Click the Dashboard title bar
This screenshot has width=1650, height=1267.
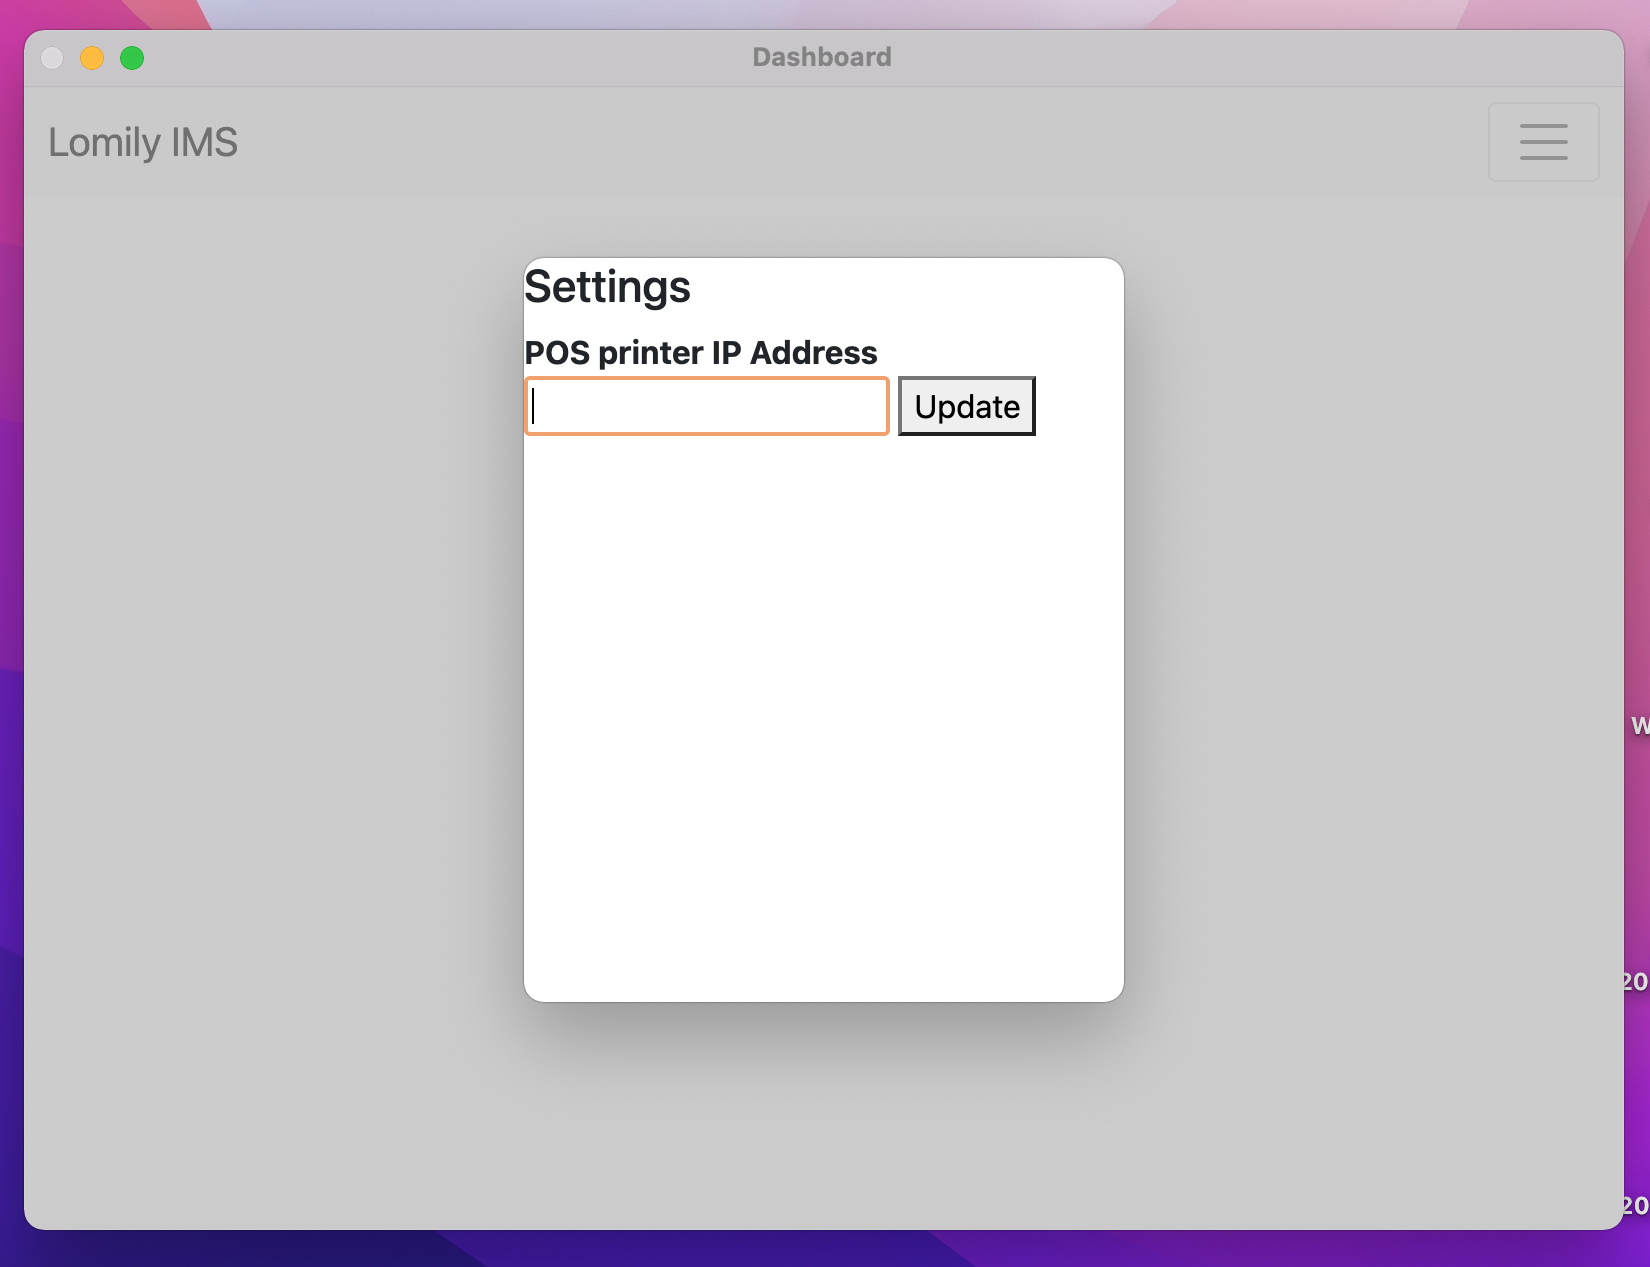click(822, 56)
